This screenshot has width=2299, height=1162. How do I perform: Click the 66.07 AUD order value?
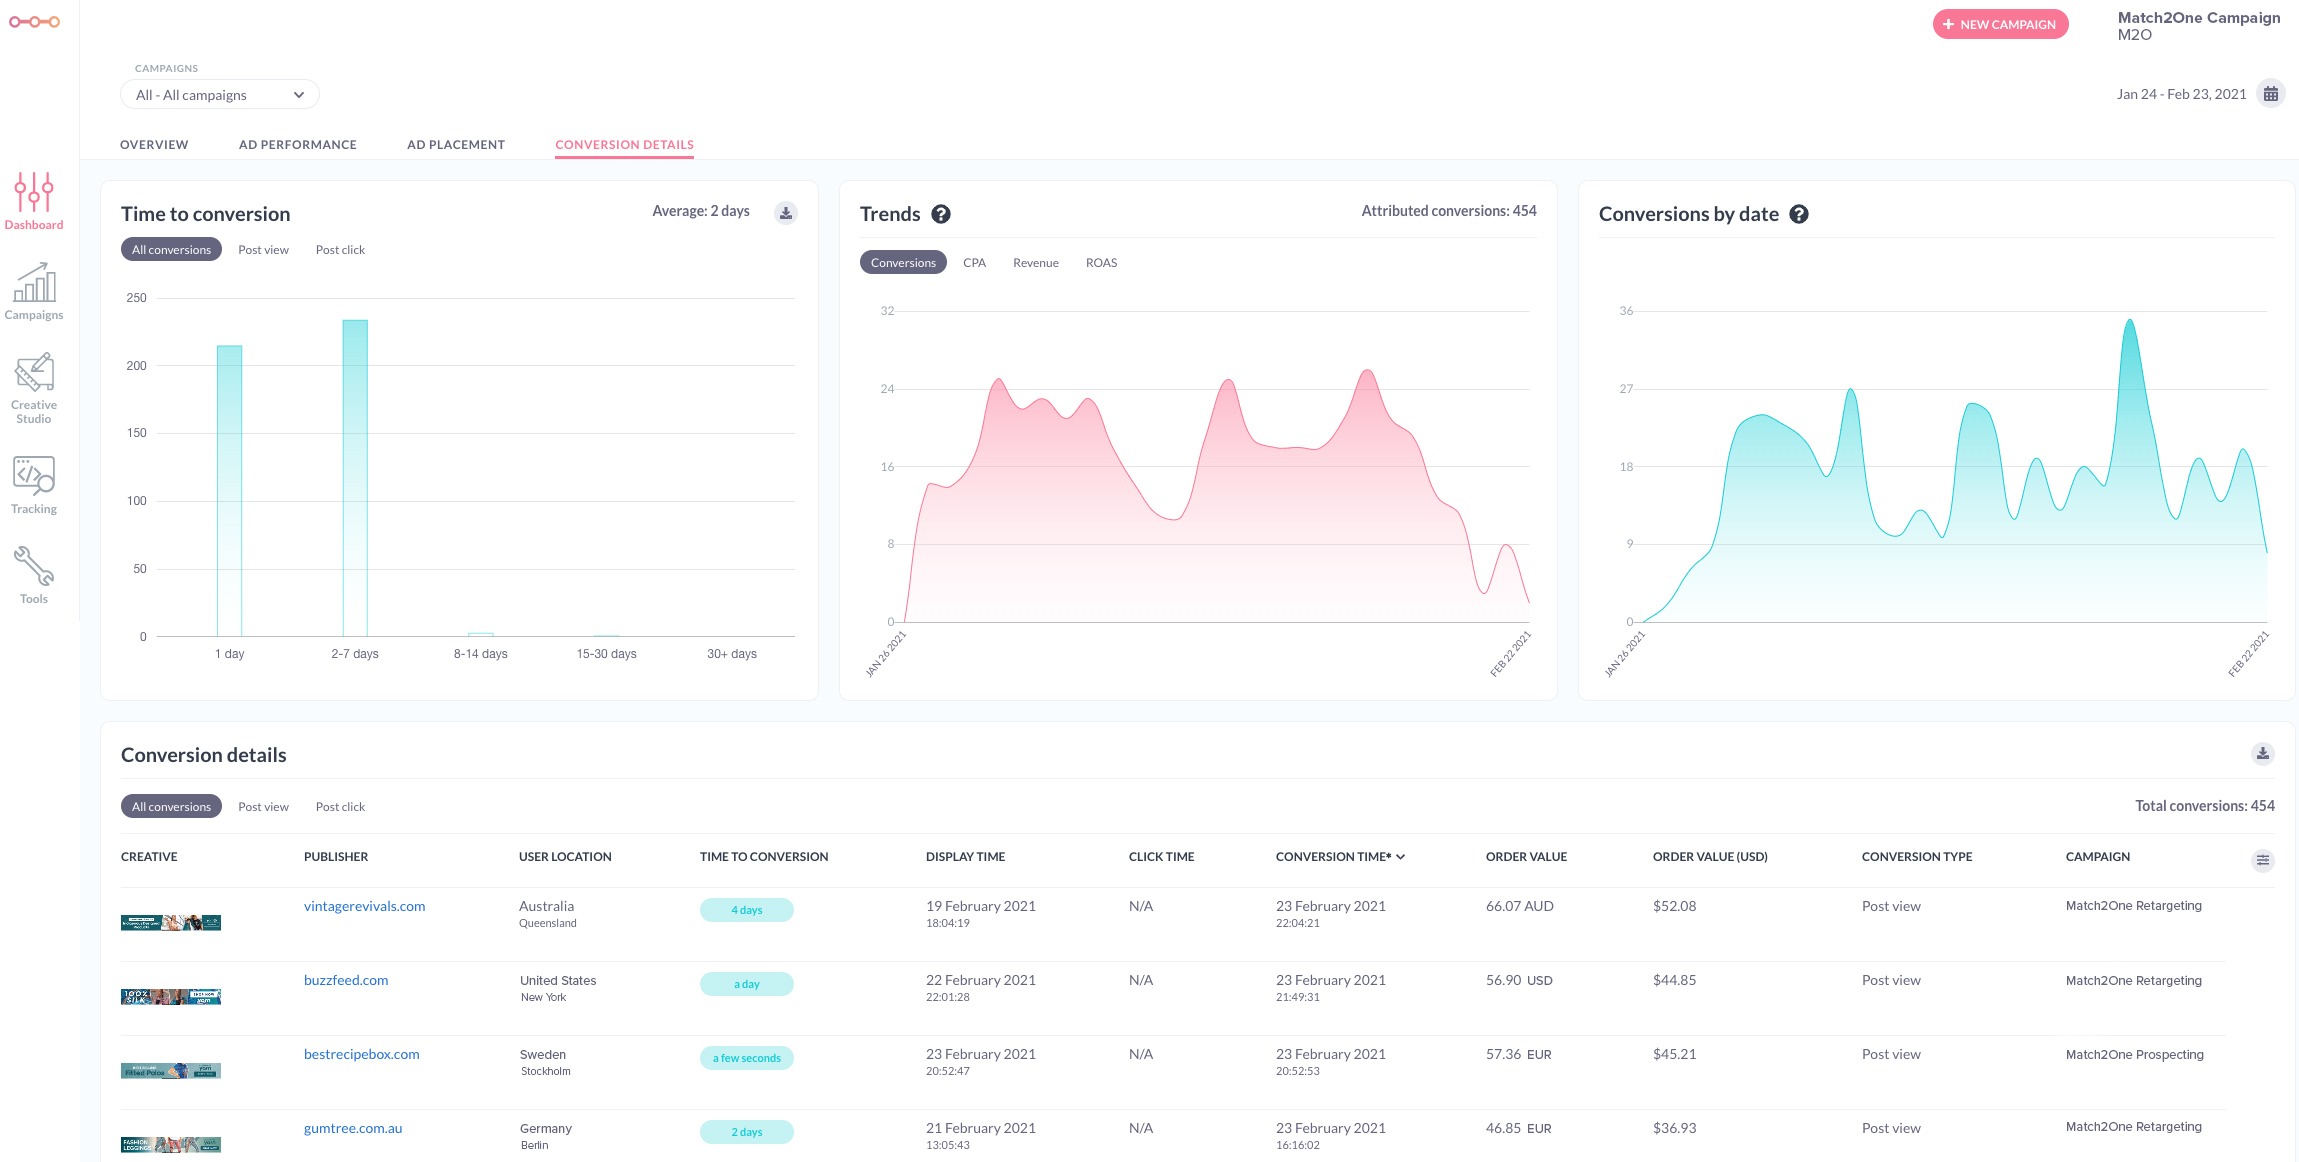click(x=1520, y=906)
